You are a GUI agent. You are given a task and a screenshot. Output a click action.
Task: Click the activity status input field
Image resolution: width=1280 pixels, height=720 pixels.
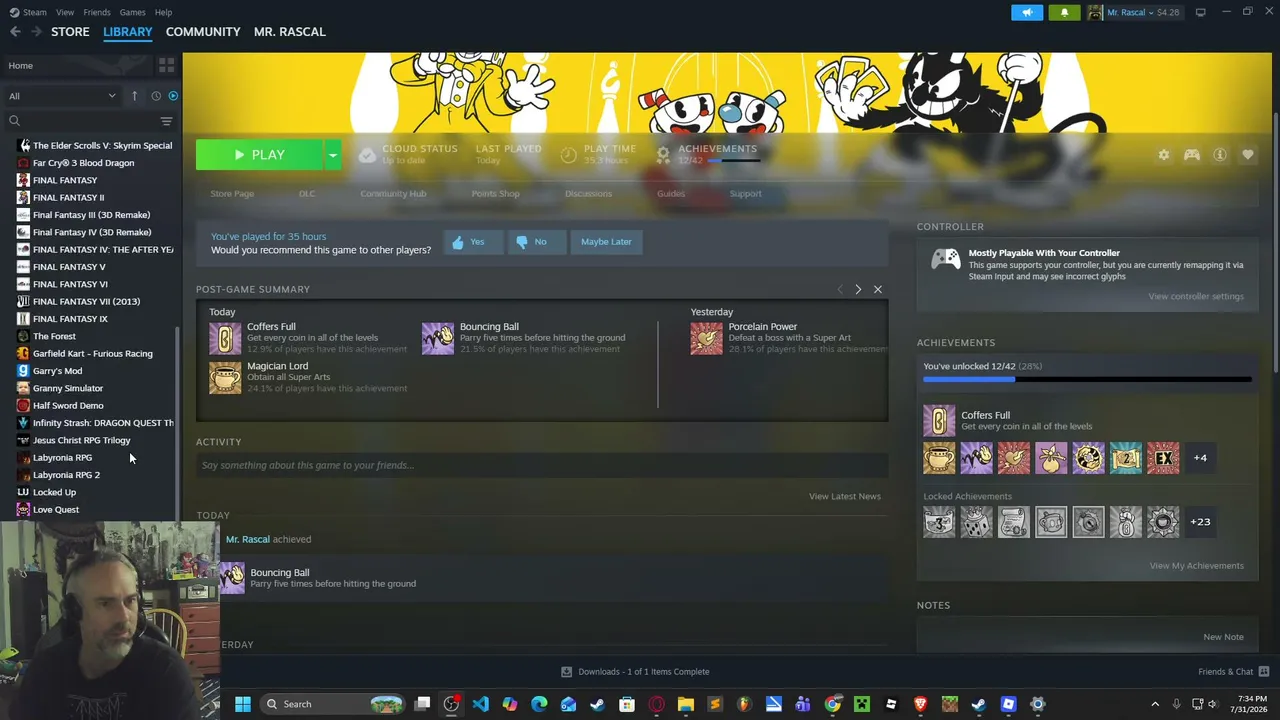[542, 465]
